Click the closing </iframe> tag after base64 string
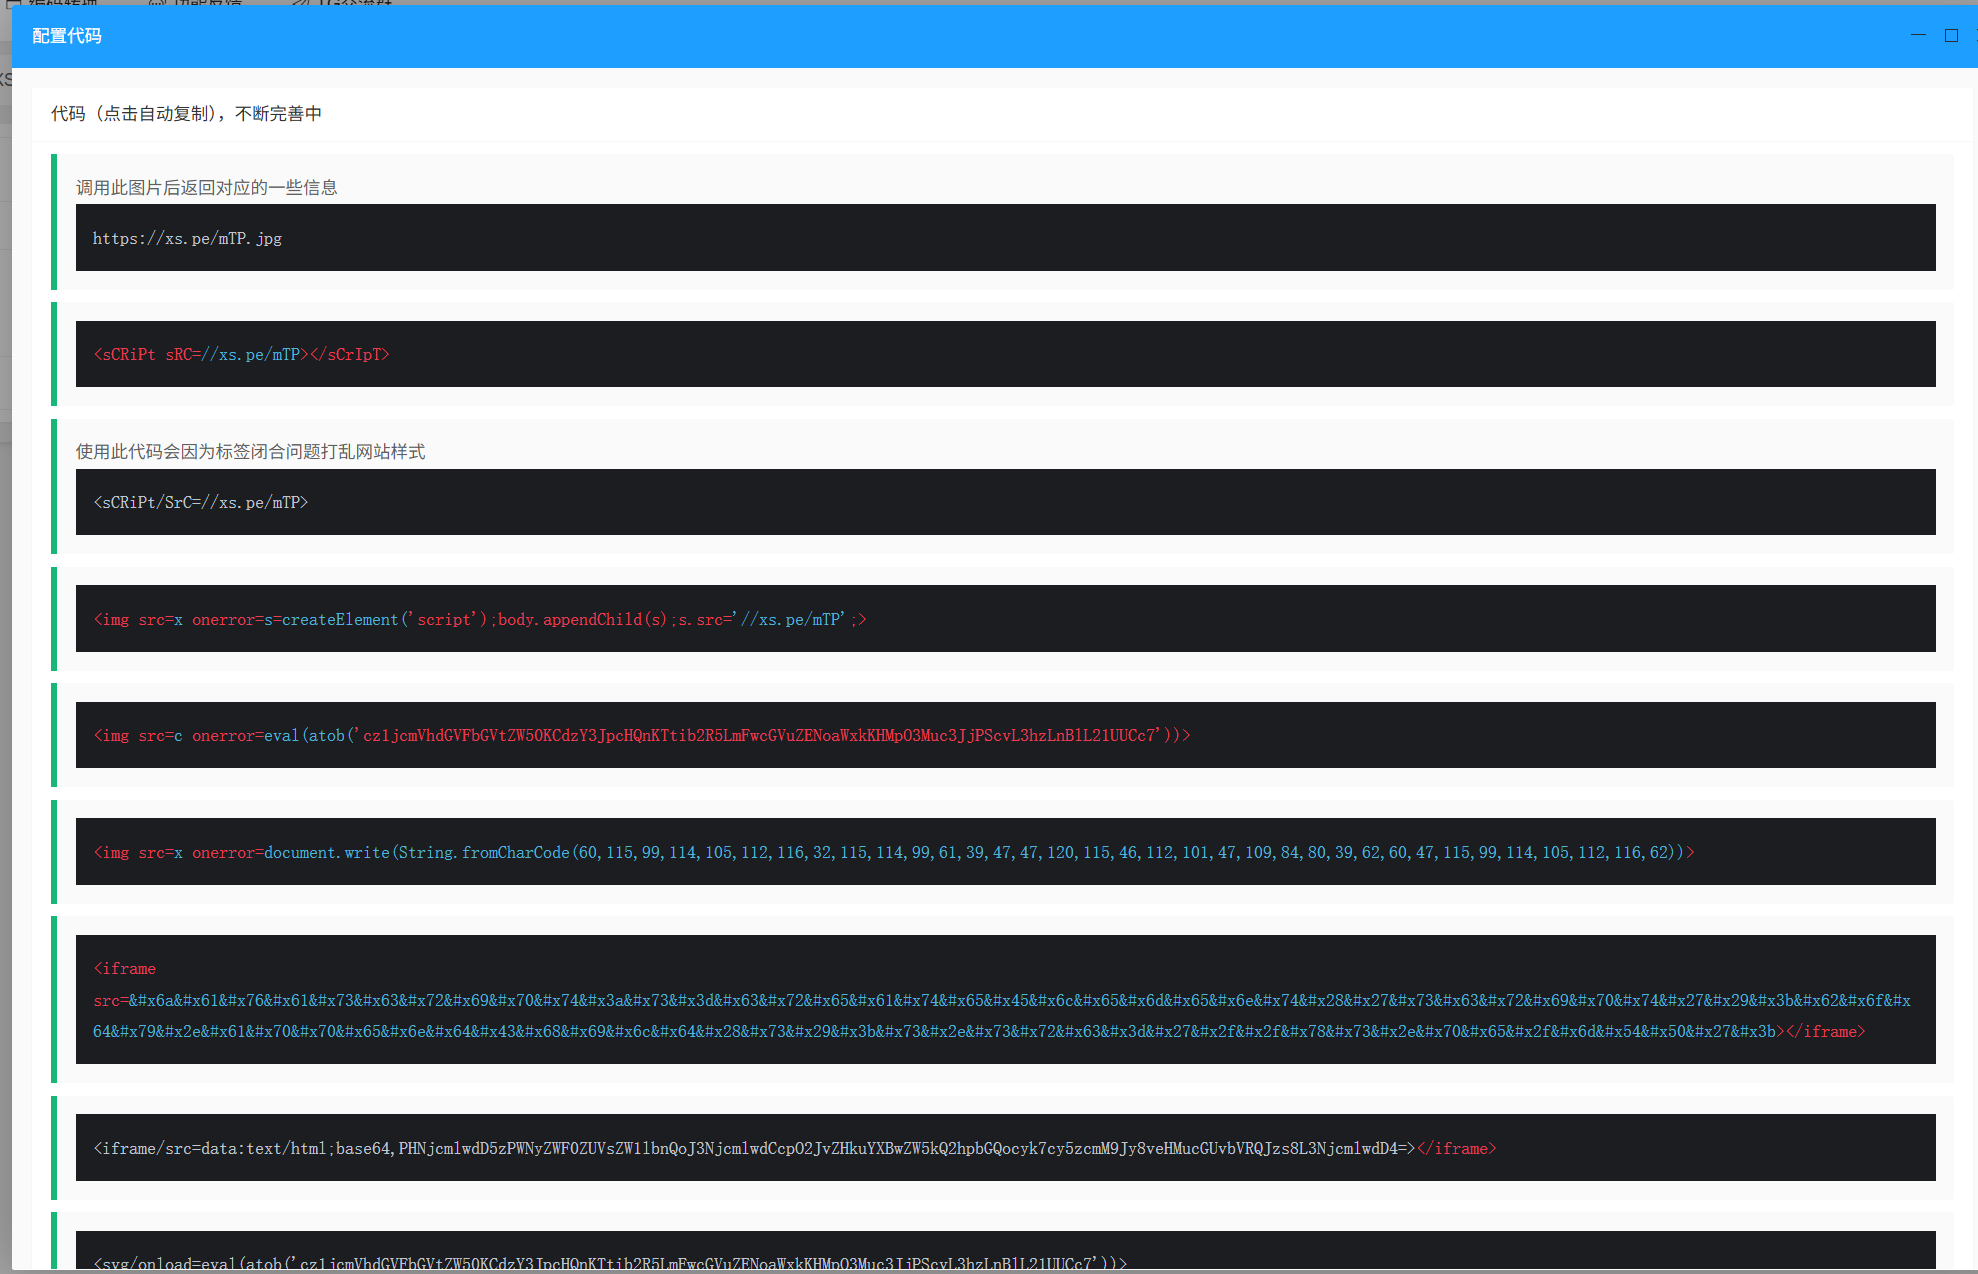The height and width of the screenshot is (1274, 1978). (1456, 1148)
